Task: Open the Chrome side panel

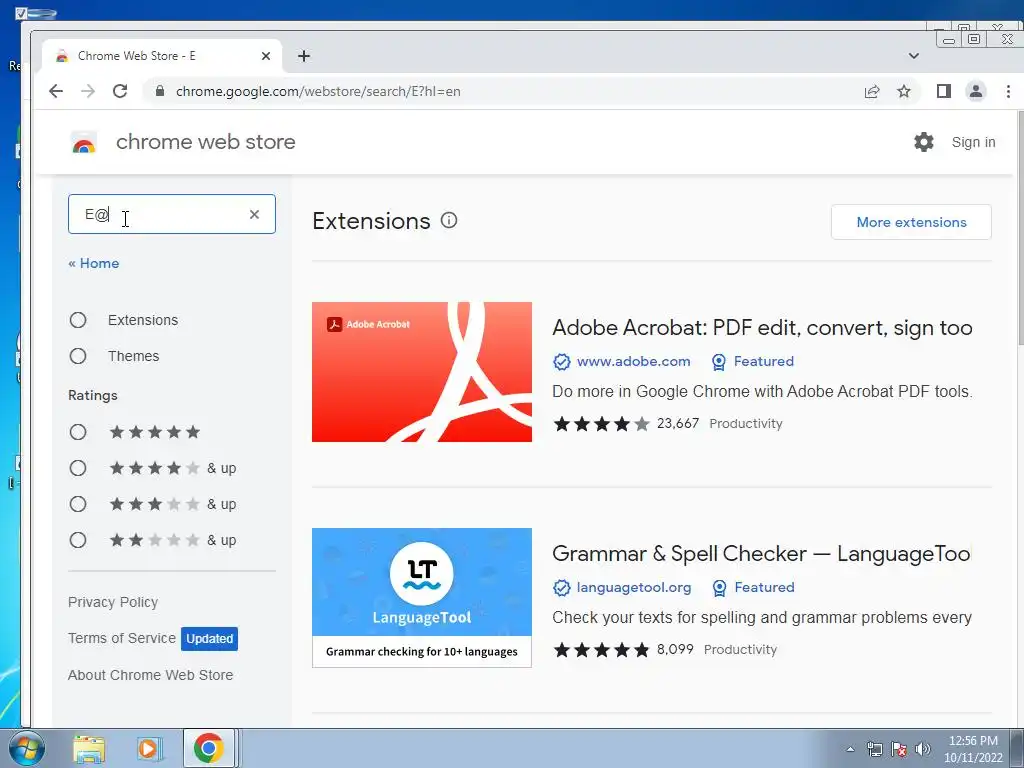Action: tap(944, 91)
